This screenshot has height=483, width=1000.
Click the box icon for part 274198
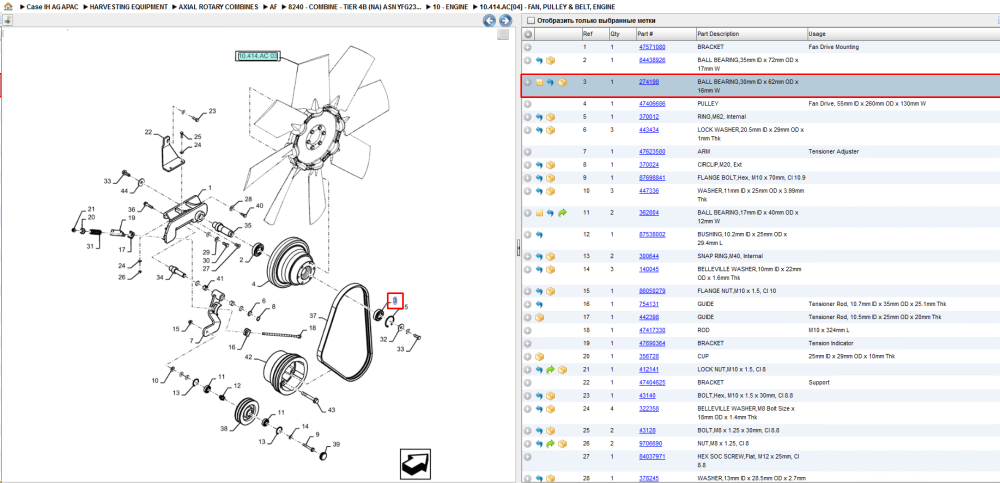pos(562,82)
